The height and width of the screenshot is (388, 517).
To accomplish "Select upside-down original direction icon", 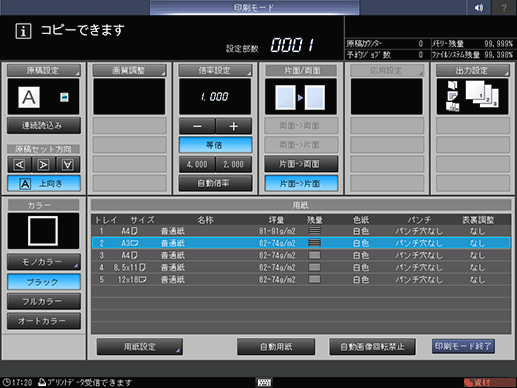I will [68, 164].
